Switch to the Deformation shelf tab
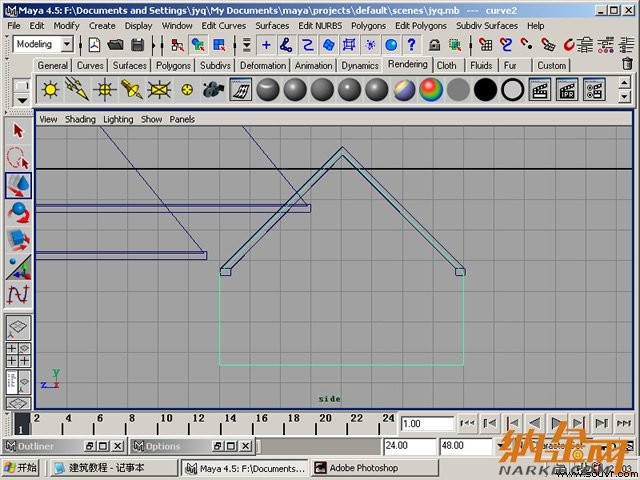 coord(263,66)
